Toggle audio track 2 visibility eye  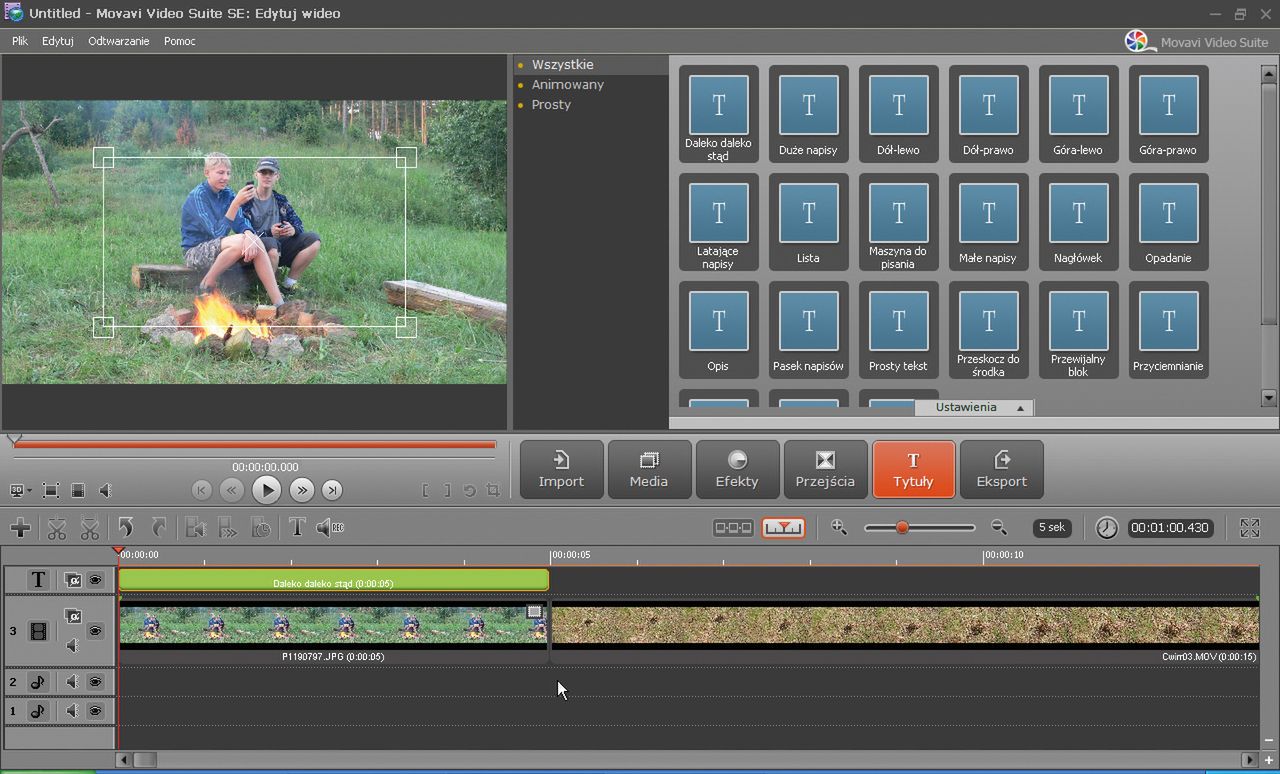point(95,682)
